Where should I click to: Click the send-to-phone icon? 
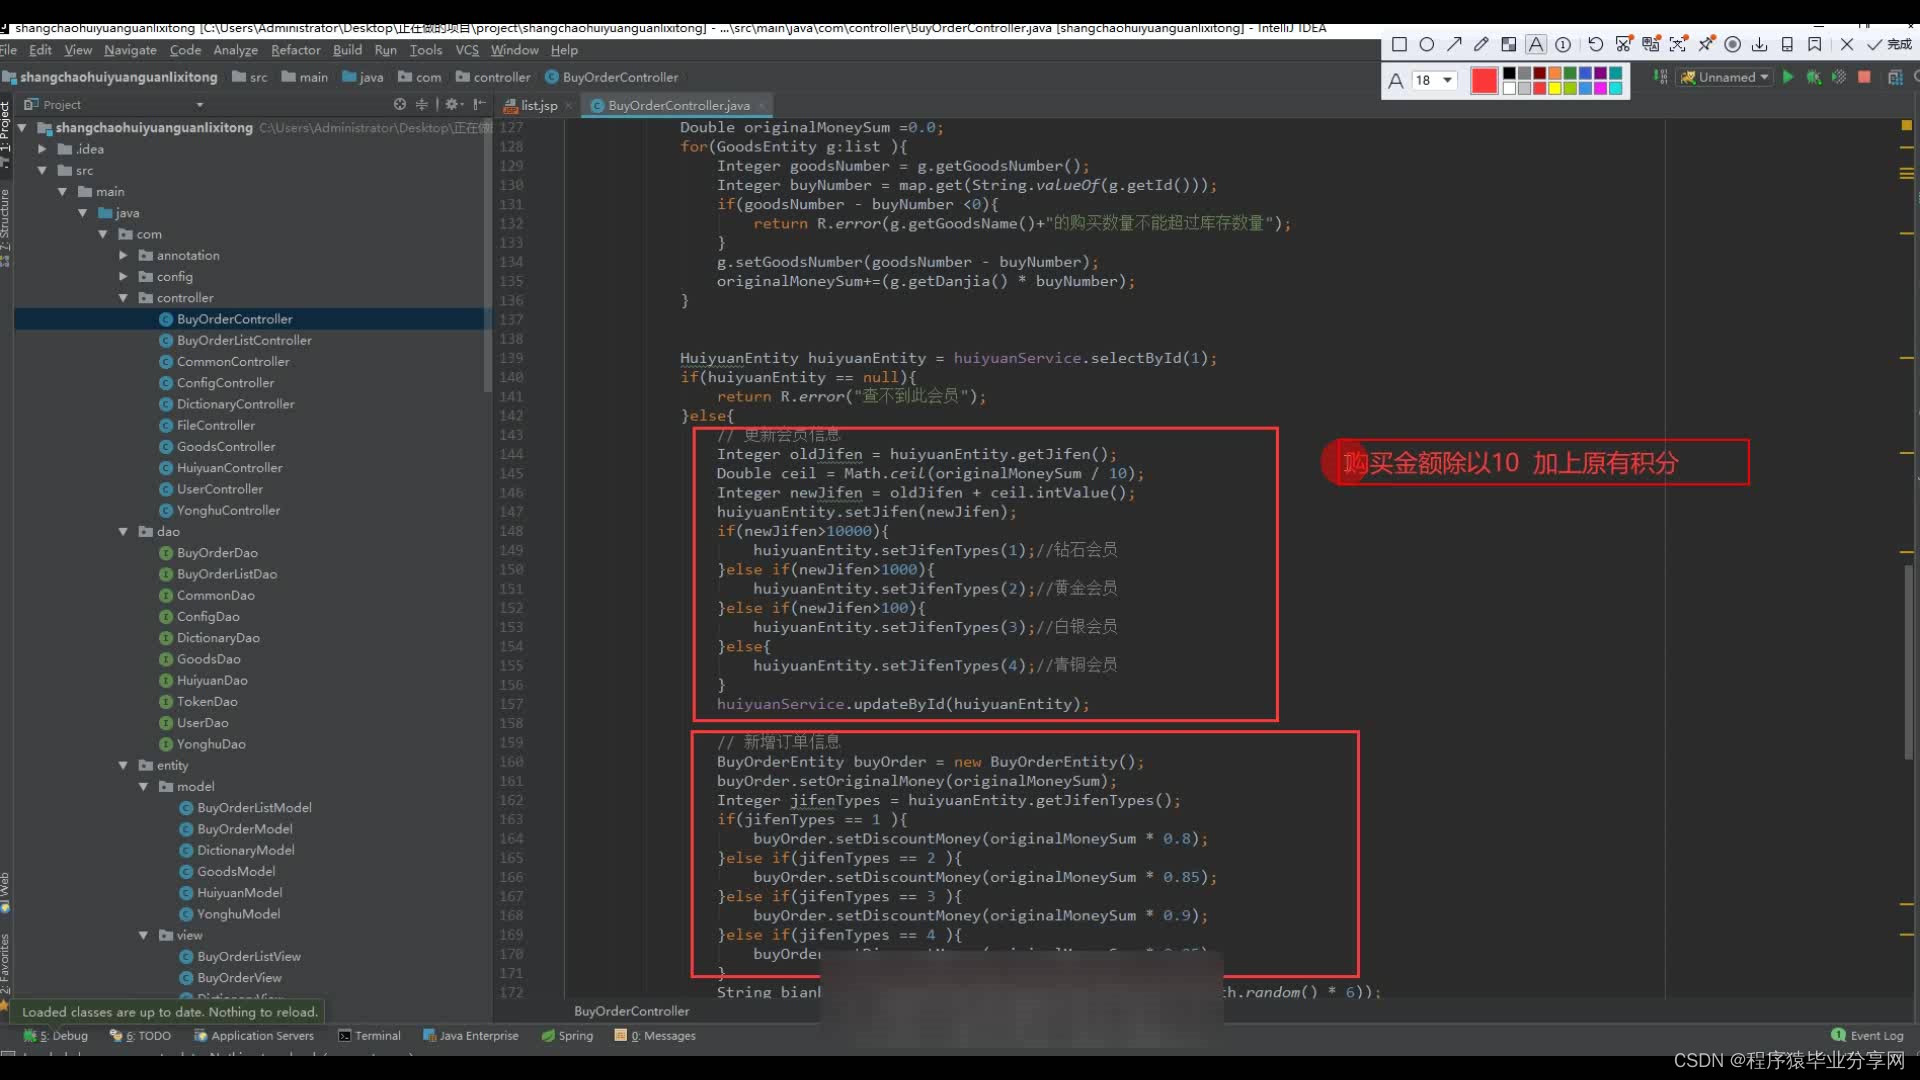click(1787, 44)
